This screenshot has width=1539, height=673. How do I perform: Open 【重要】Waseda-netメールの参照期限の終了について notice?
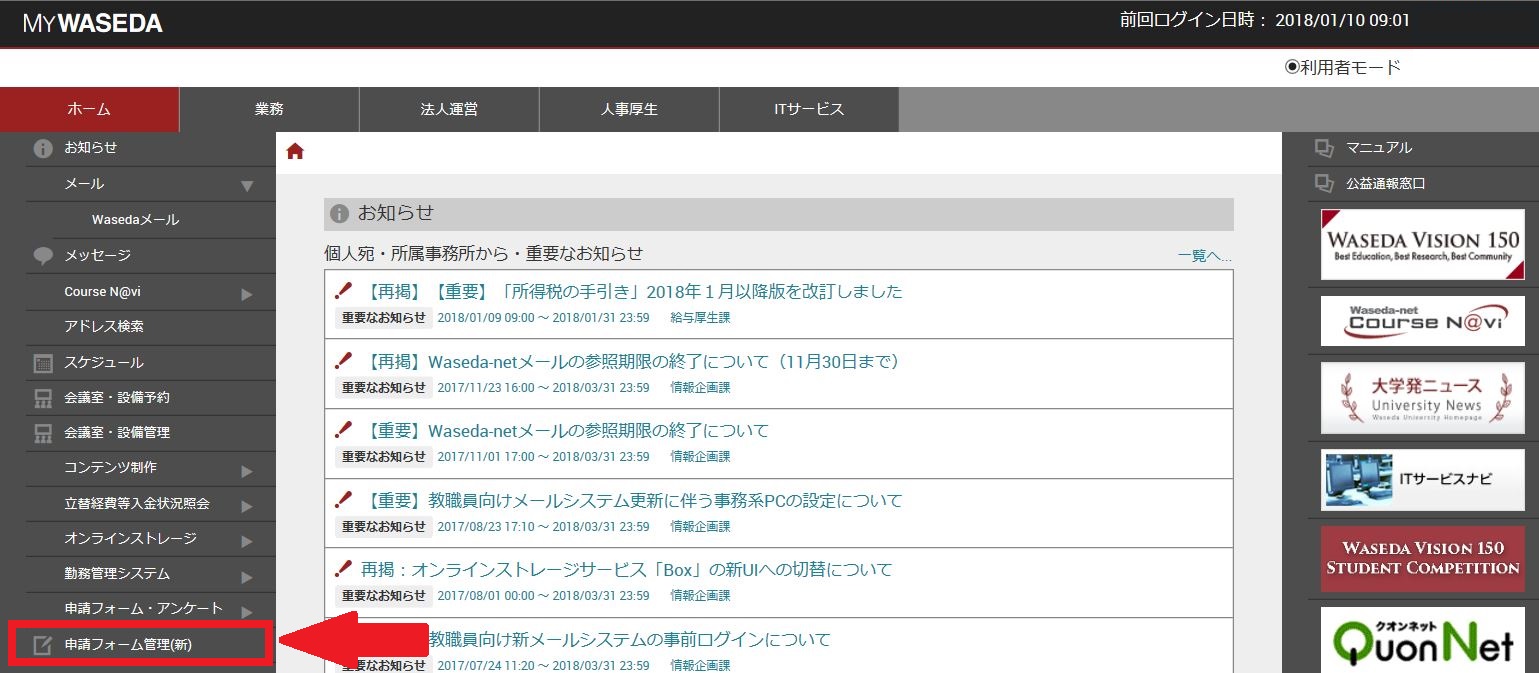click(x=564, y=430)
